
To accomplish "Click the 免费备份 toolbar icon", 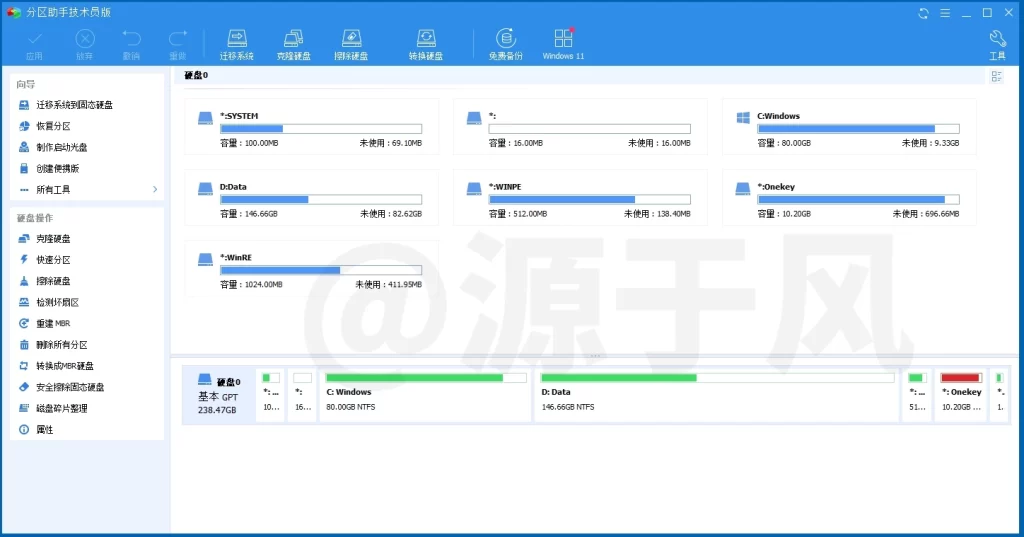I will pos(505,45).
